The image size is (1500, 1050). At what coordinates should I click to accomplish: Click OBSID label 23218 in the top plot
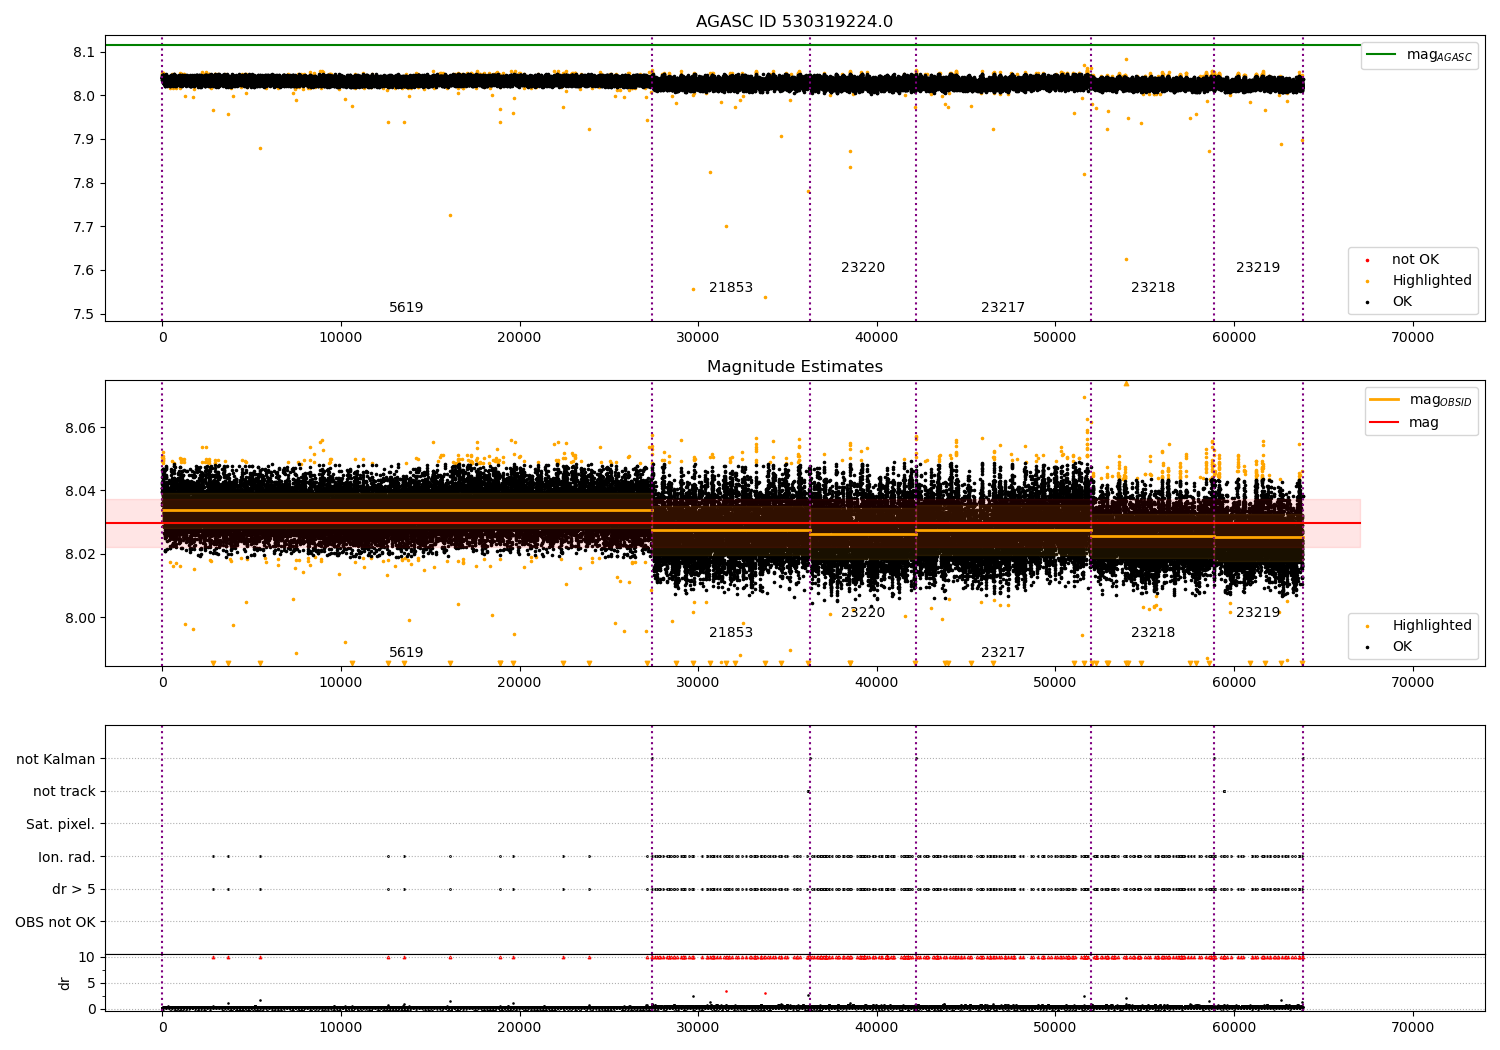point(1153,288)
